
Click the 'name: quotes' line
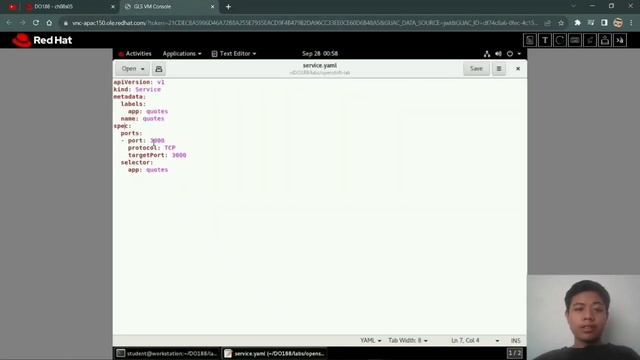point(142,119)
